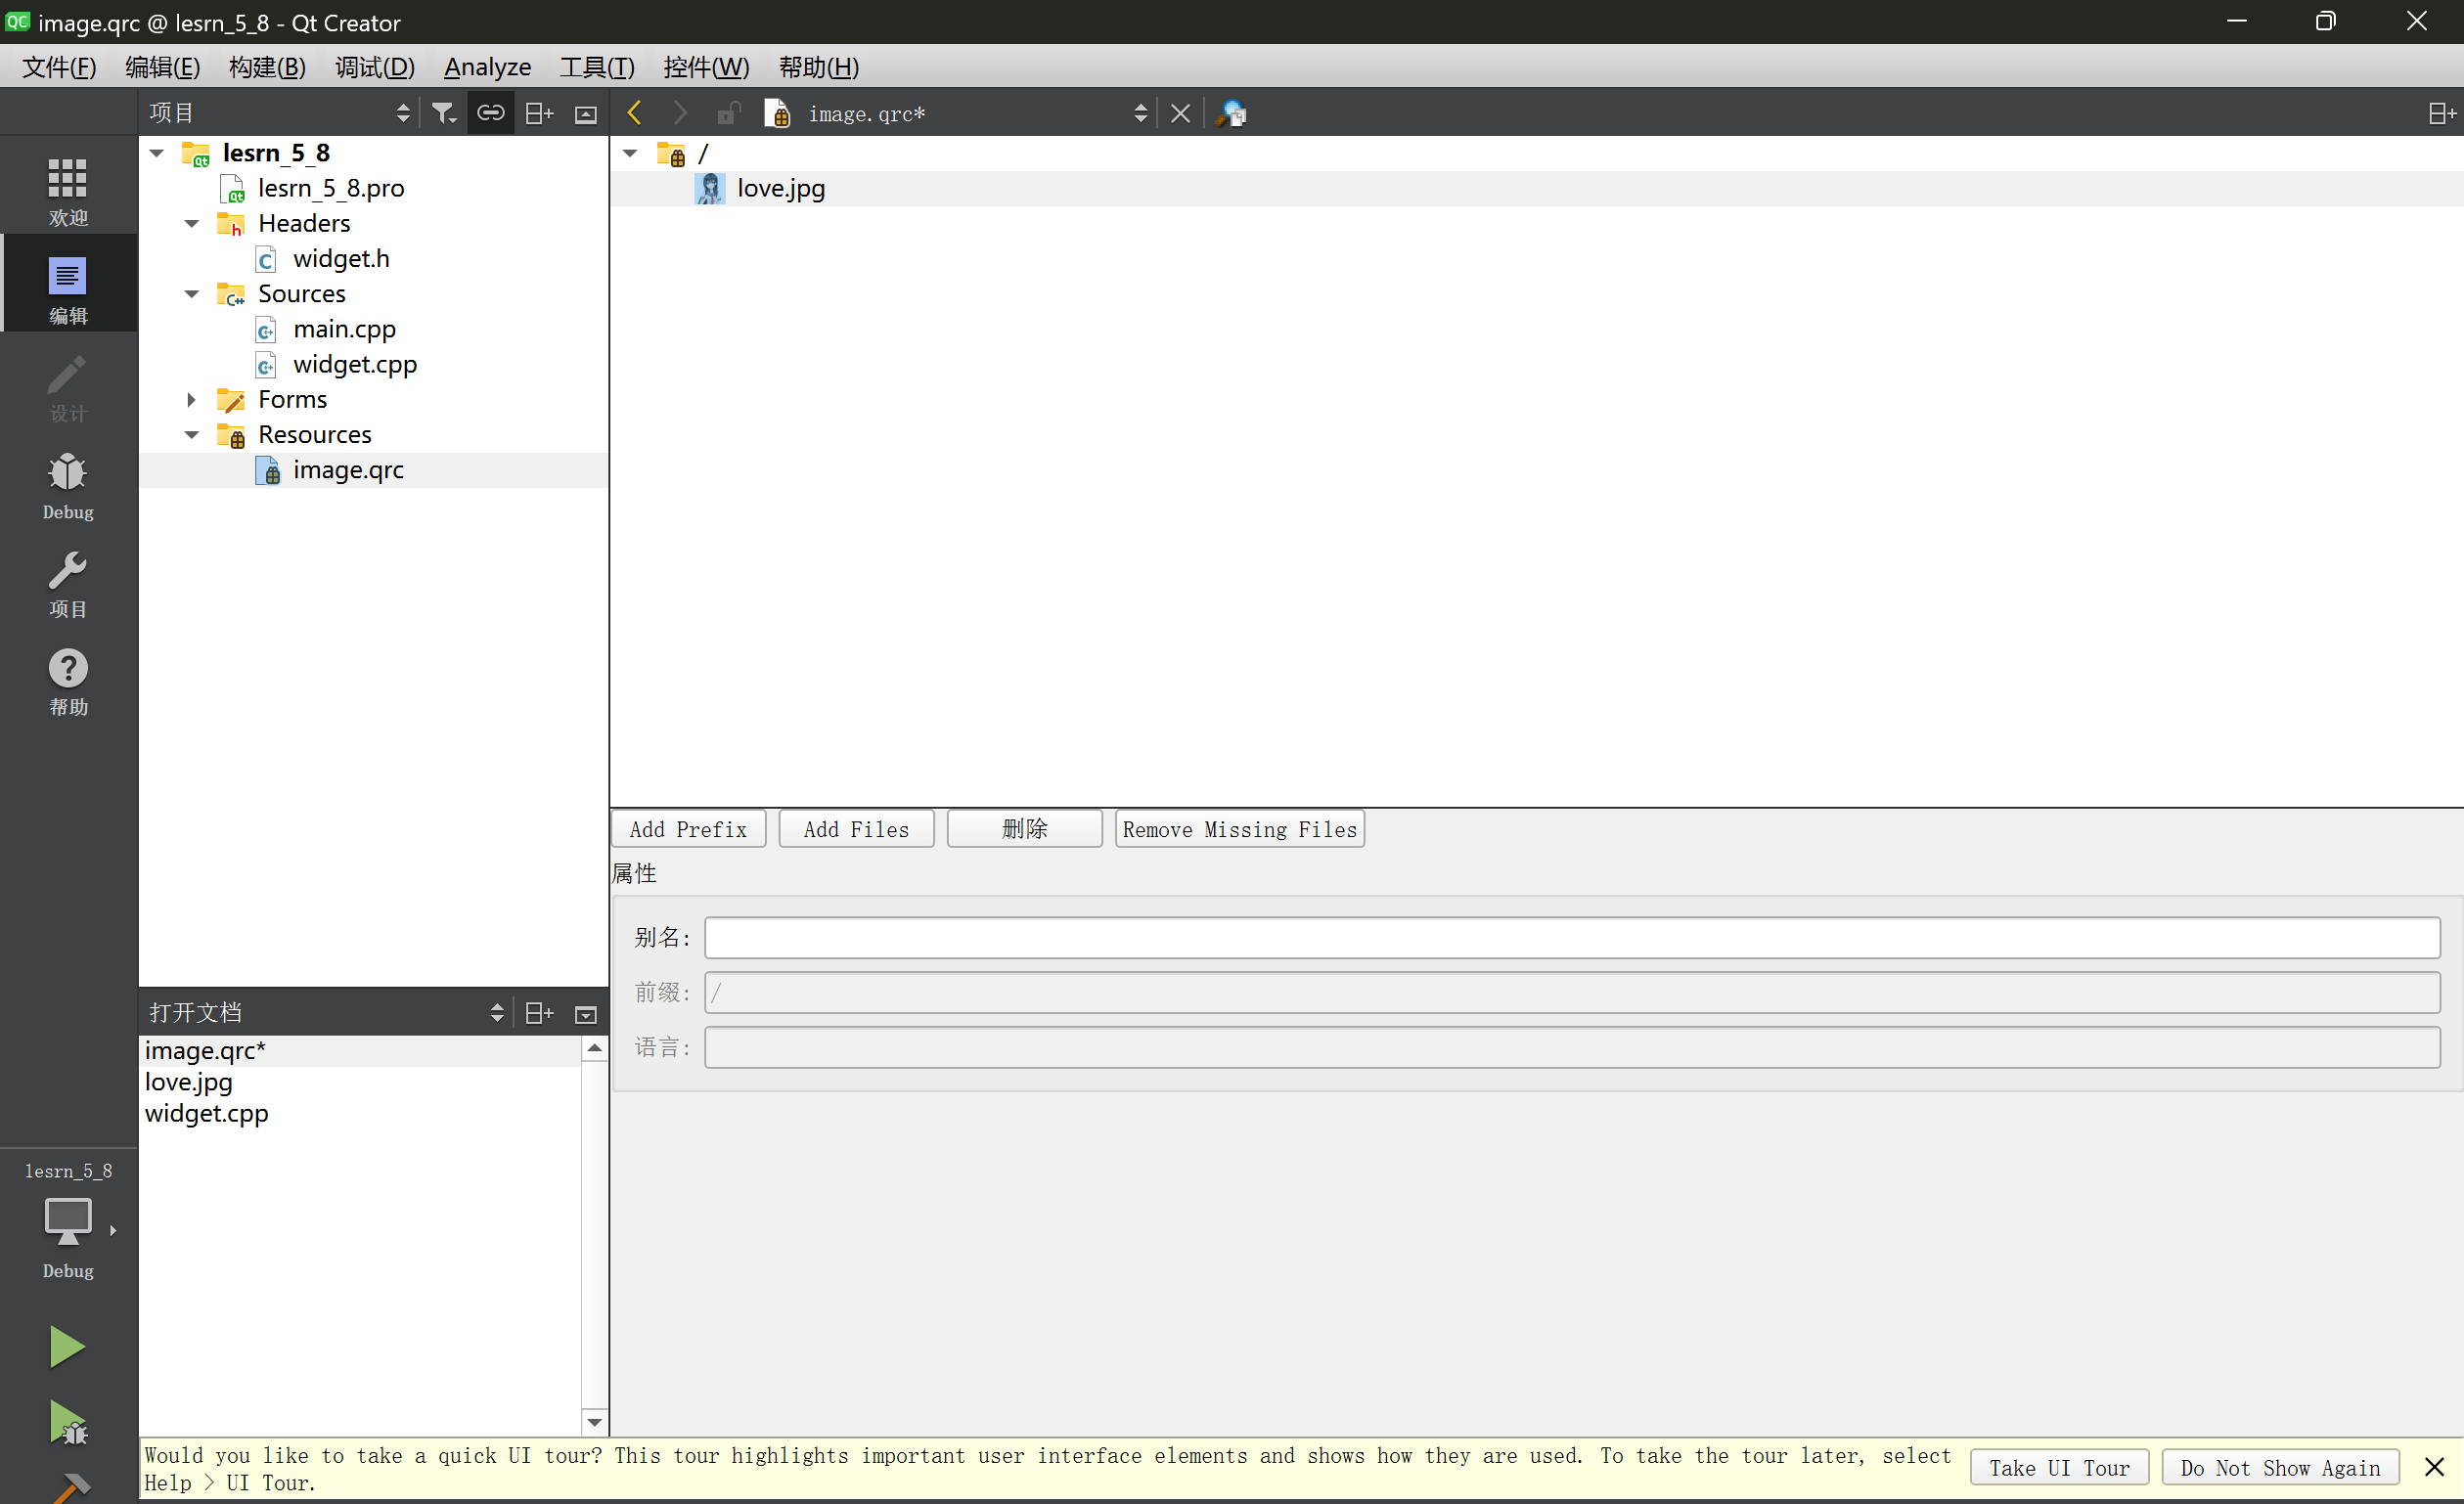Click the Take UI Tour button
Image resolution: width=2464 pixels, height=1504 pixels.
(x=2058, y=1467)
